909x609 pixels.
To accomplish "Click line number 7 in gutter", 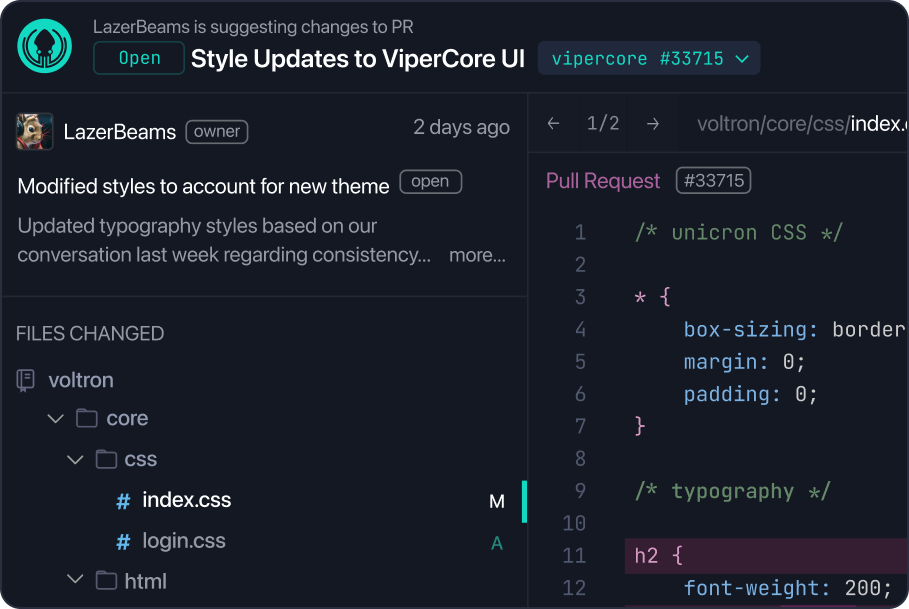I will click(x=580, y=426).
